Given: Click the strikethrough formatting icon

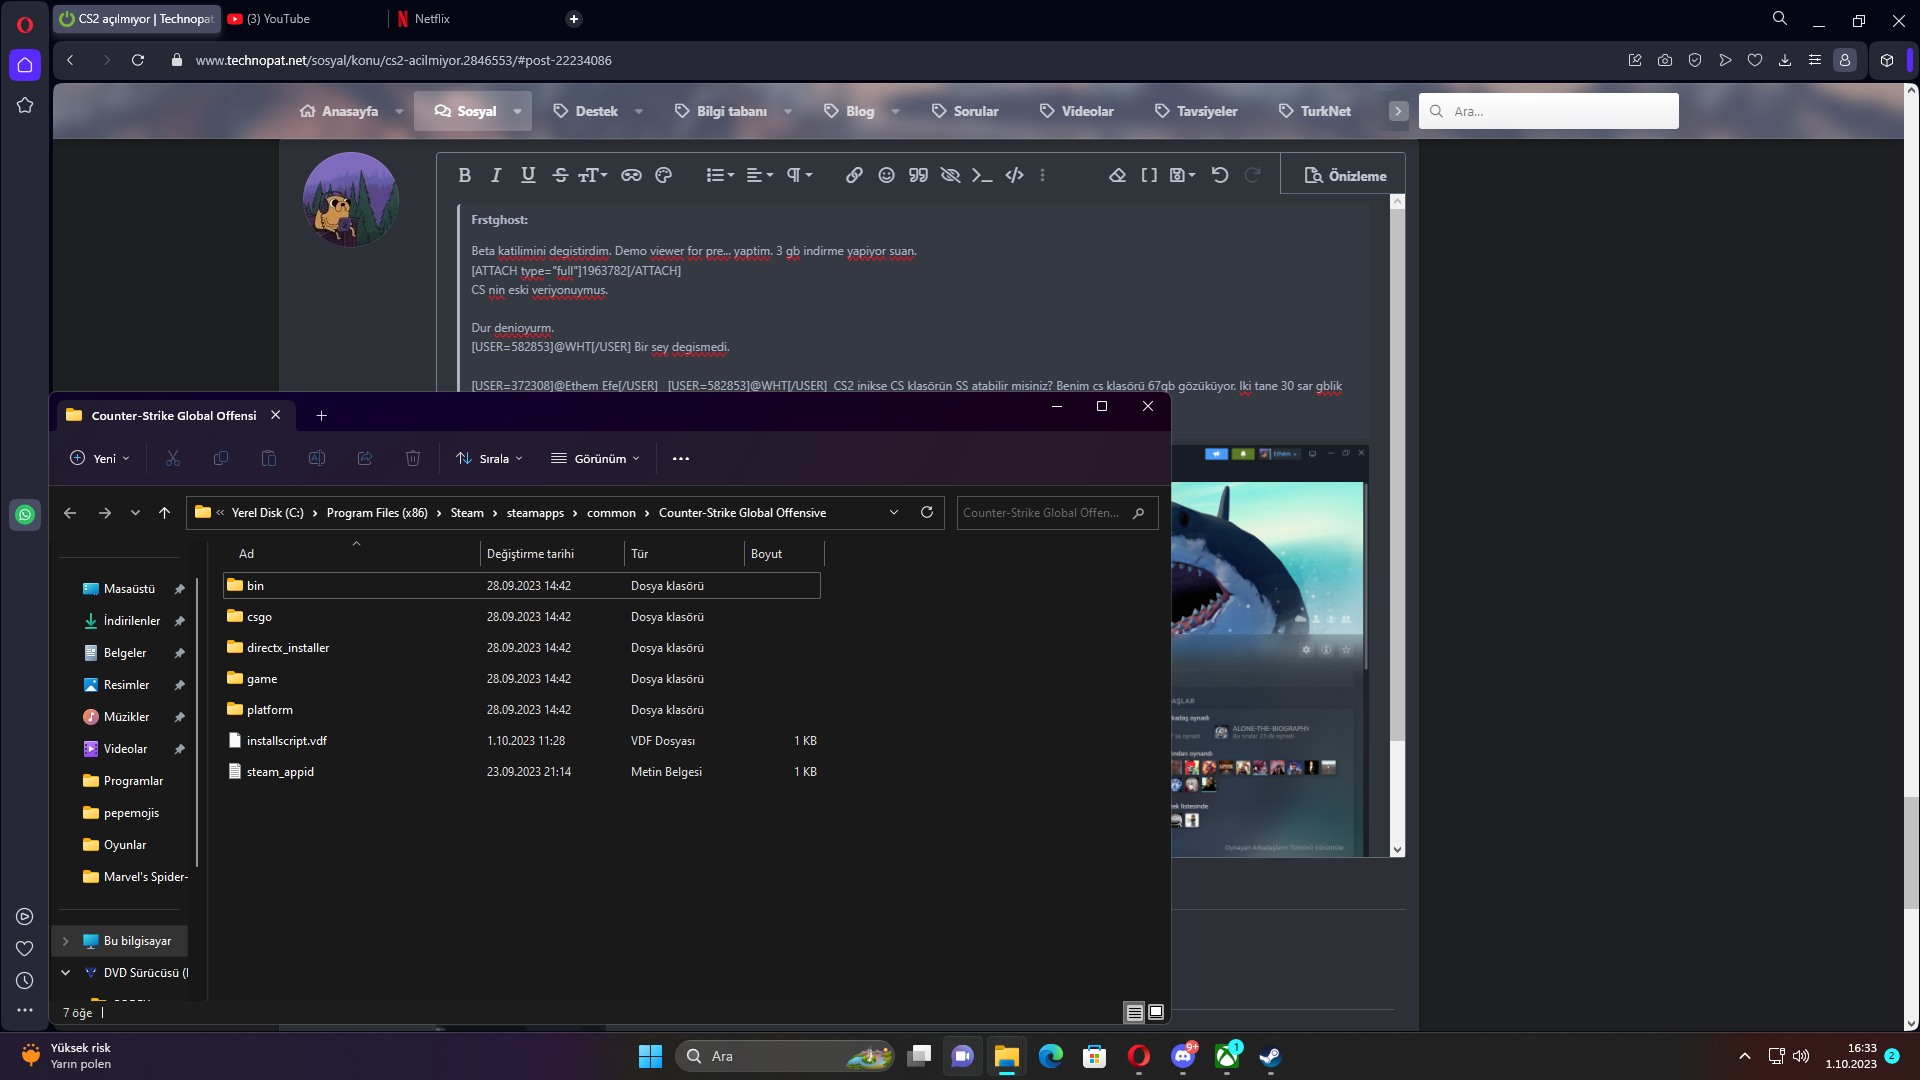Looking at the screenshot, I should (x=560, y=175).
